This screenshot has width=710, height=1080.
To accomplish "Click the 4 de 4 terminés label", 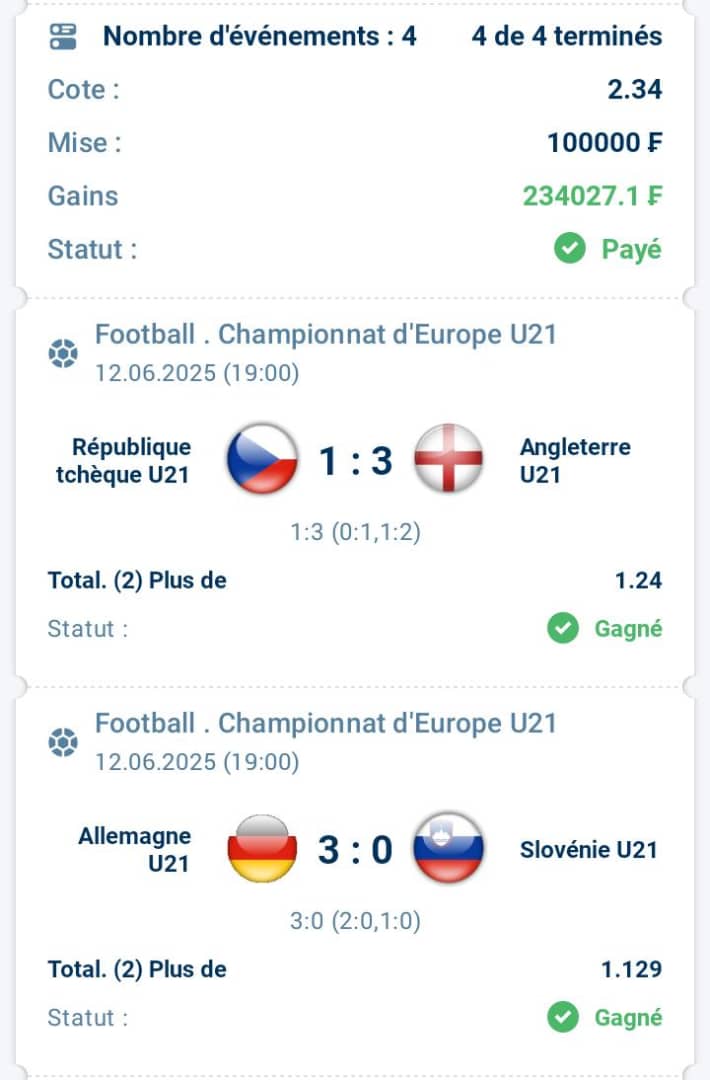I will tap(567, 37).
